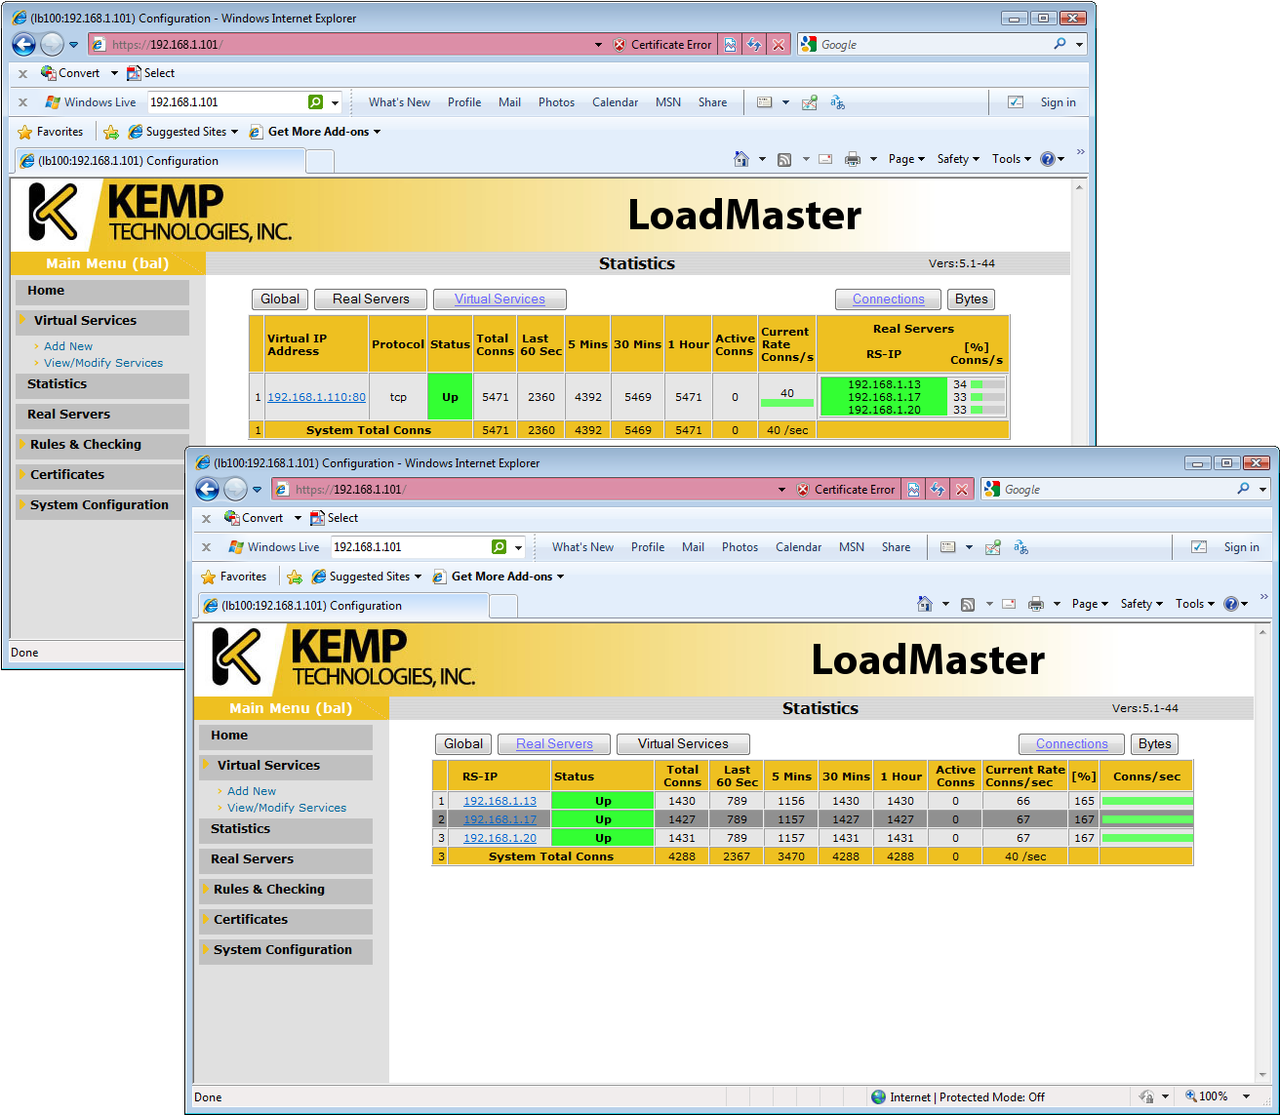Click Windows Live logo in front window

pyautogui.click(x=237, y=547)
